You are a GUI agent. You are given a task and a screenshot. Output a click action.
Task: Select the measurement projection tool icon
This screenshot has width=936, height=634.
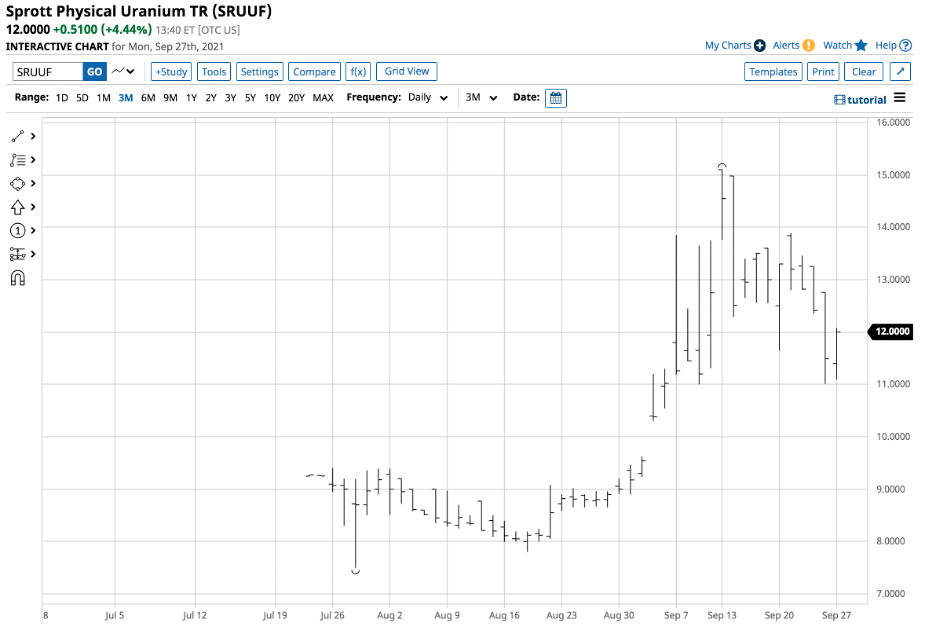coord(17,254)
